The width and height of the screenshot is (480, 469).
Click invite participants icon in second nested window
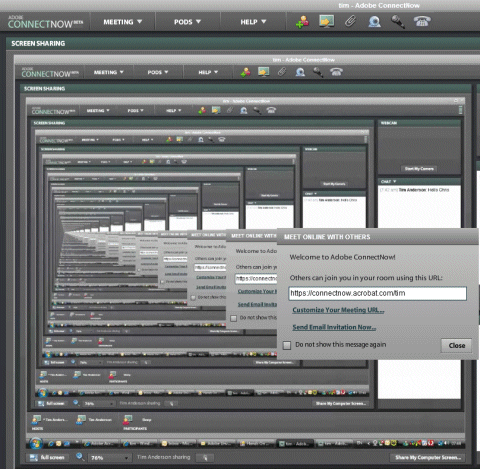coord(202,110)
